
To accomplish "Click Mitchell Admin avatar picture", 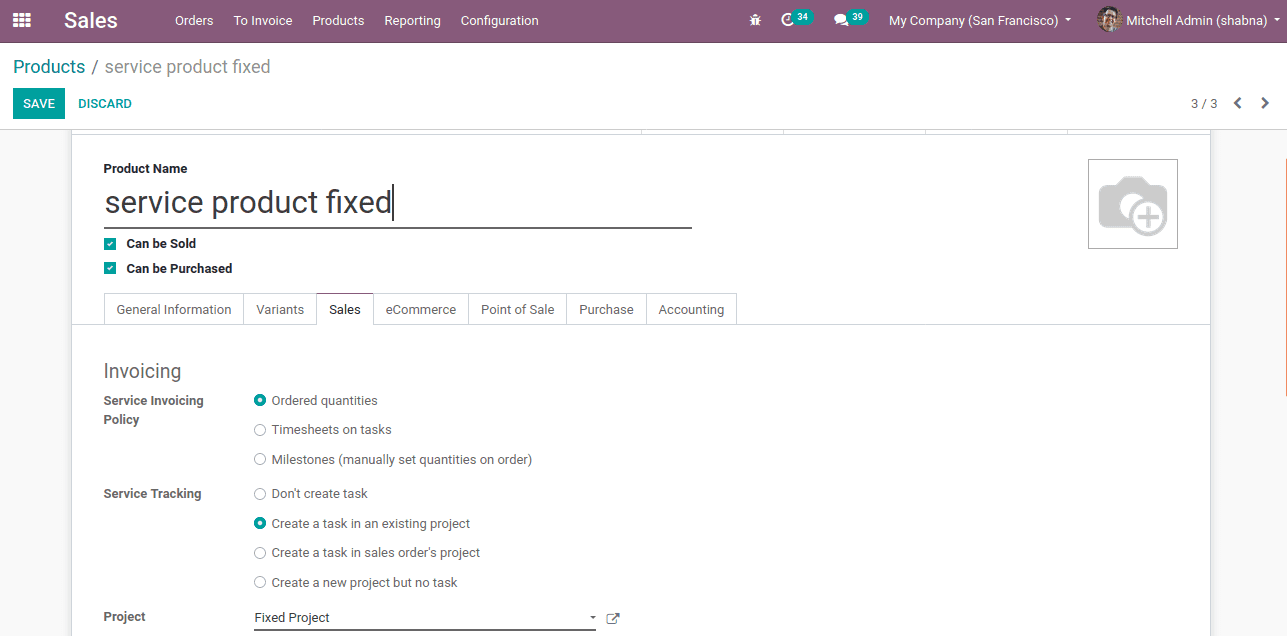I will pyautogui.click(x=1109, y=20).
